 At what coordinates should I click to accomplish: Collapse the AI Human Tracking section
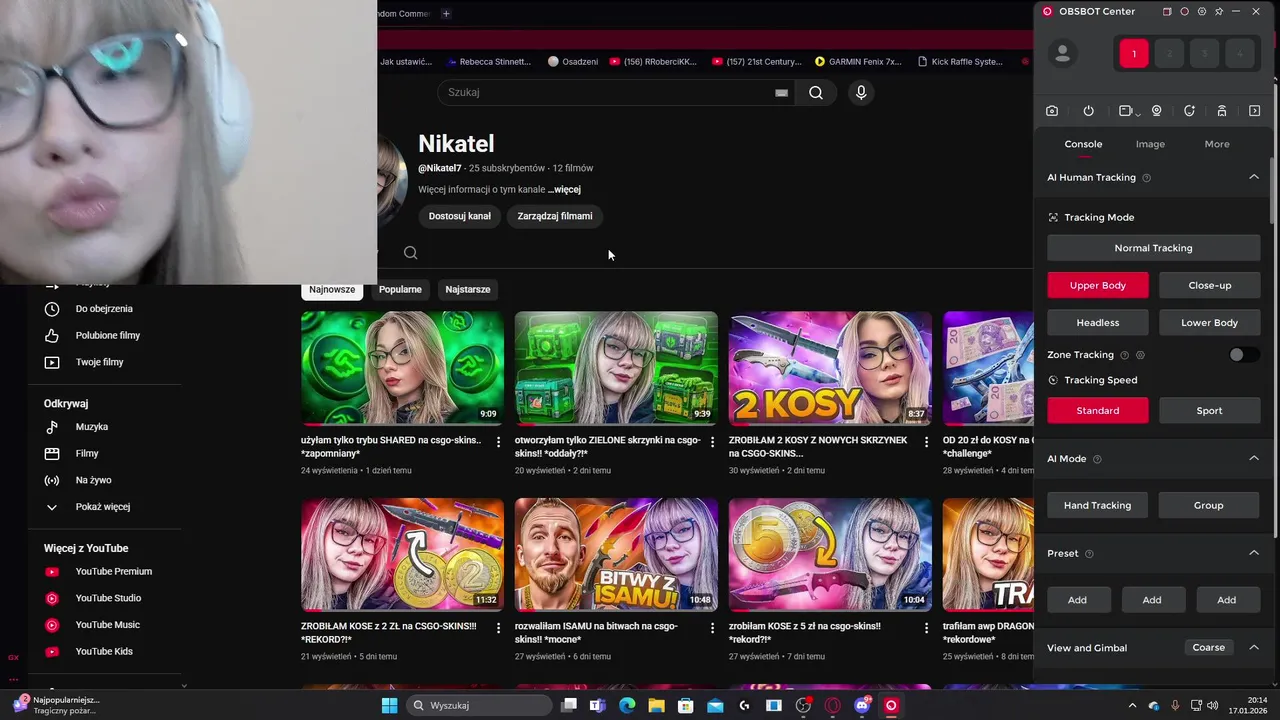pyautogui.click(x=1254, y=177)
